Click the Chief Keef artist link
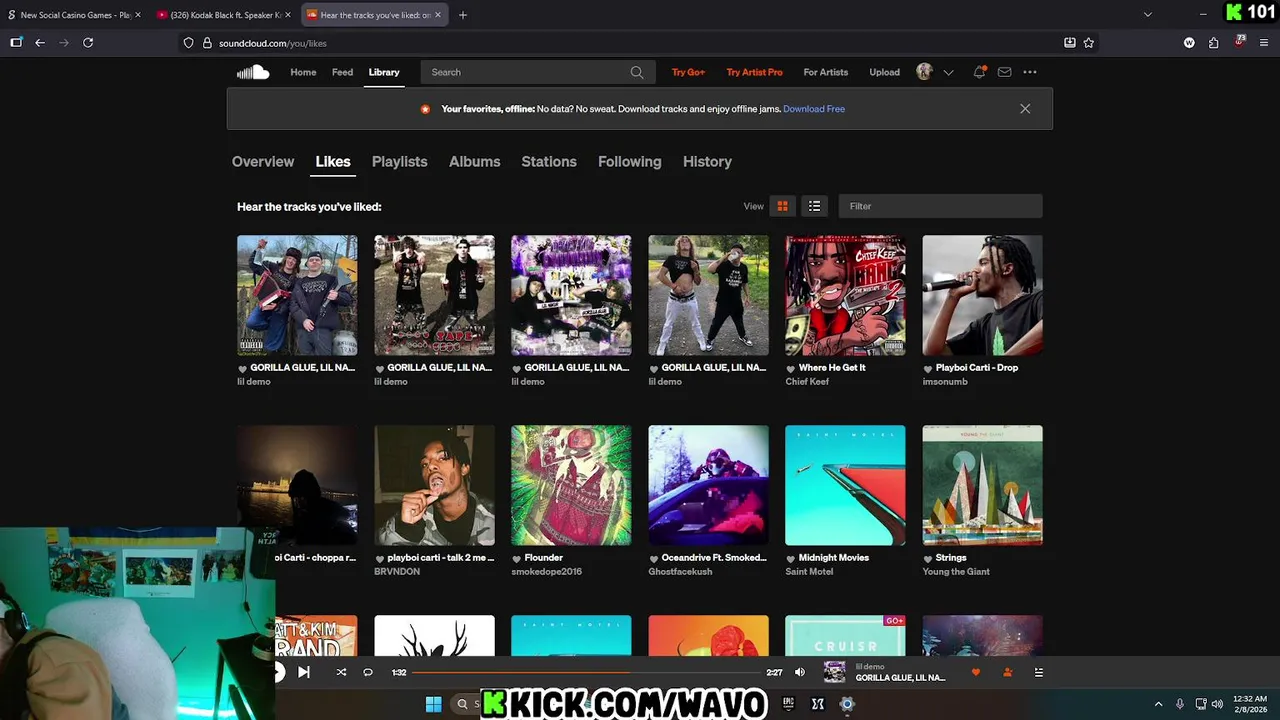 (807, 381)
